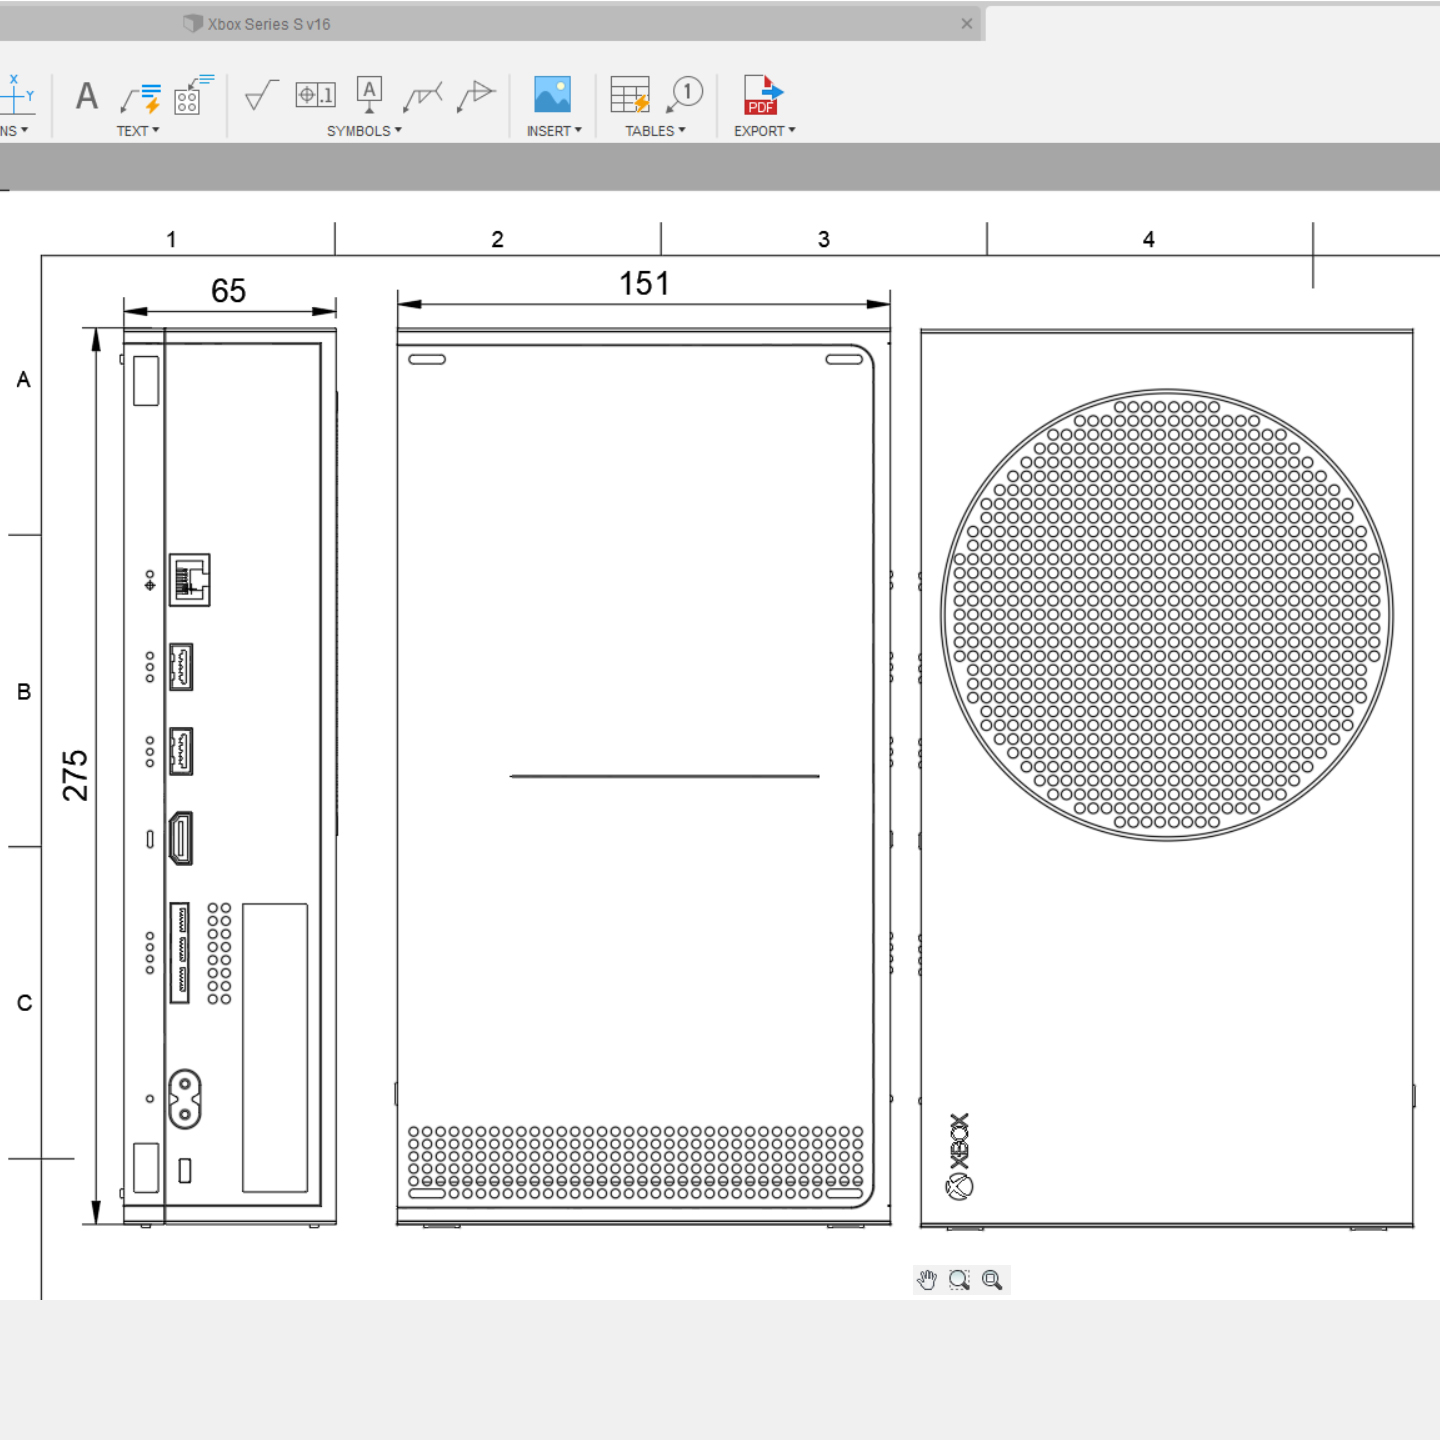1440x1440 pixels.
Task: Click the power connector outline in the drawing
Action: tap(185, 1099)
